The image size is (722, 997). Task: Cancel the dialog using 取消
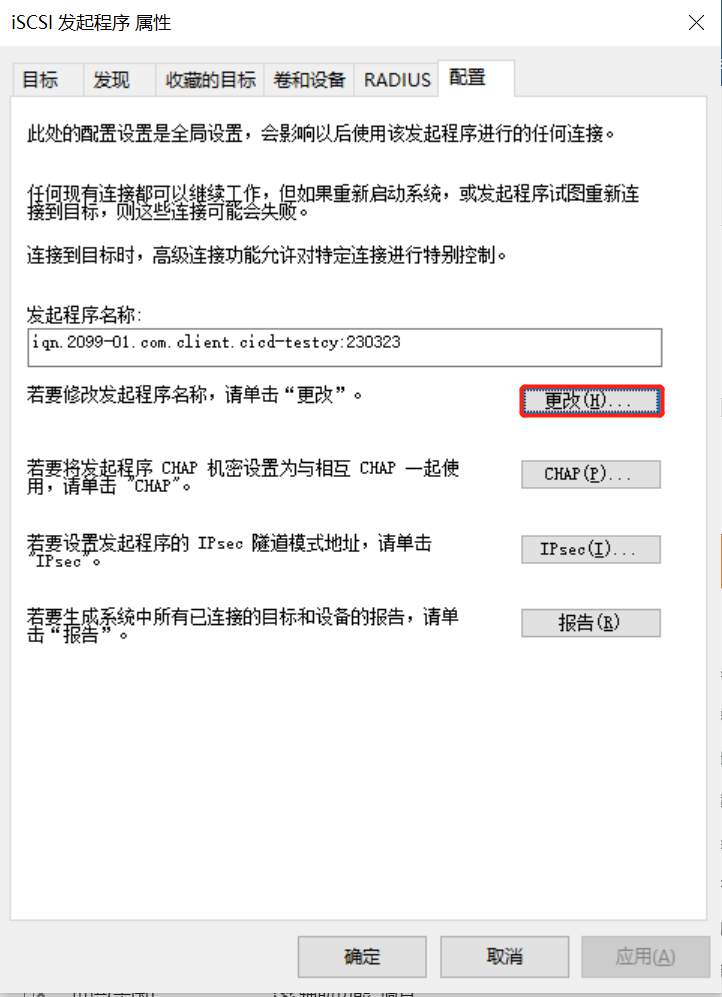(x=505, y=957)
